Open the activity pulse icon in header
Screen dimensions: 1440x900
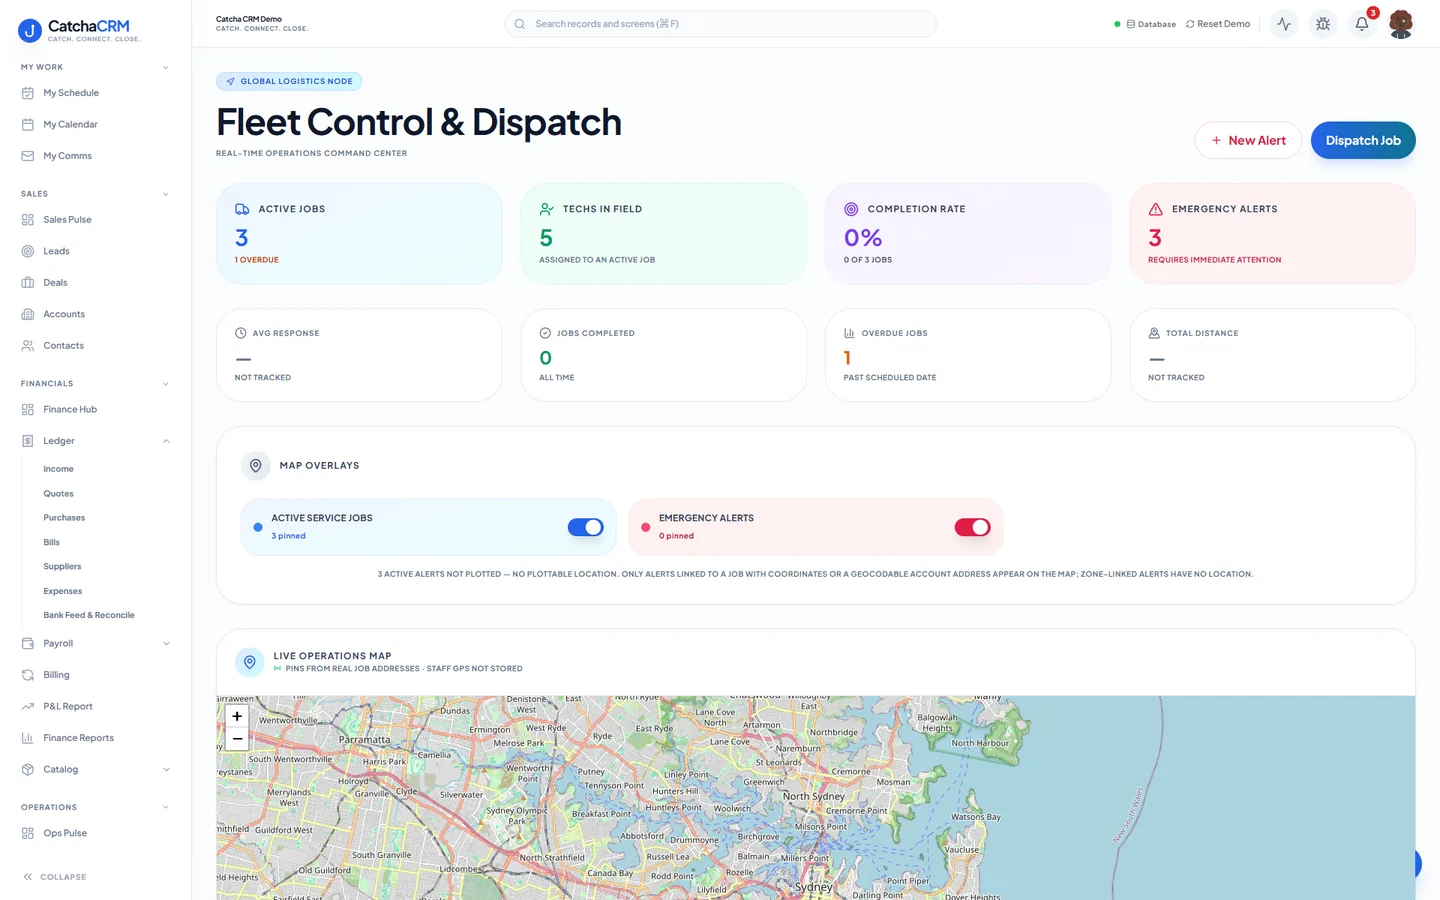coord(1284,24)
